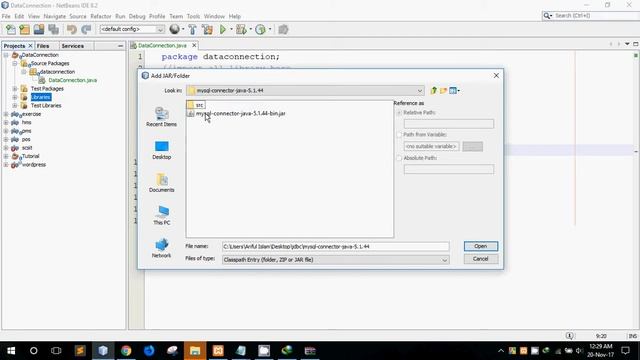
Task: Open the File menu
Action: [x=6, y=16]
